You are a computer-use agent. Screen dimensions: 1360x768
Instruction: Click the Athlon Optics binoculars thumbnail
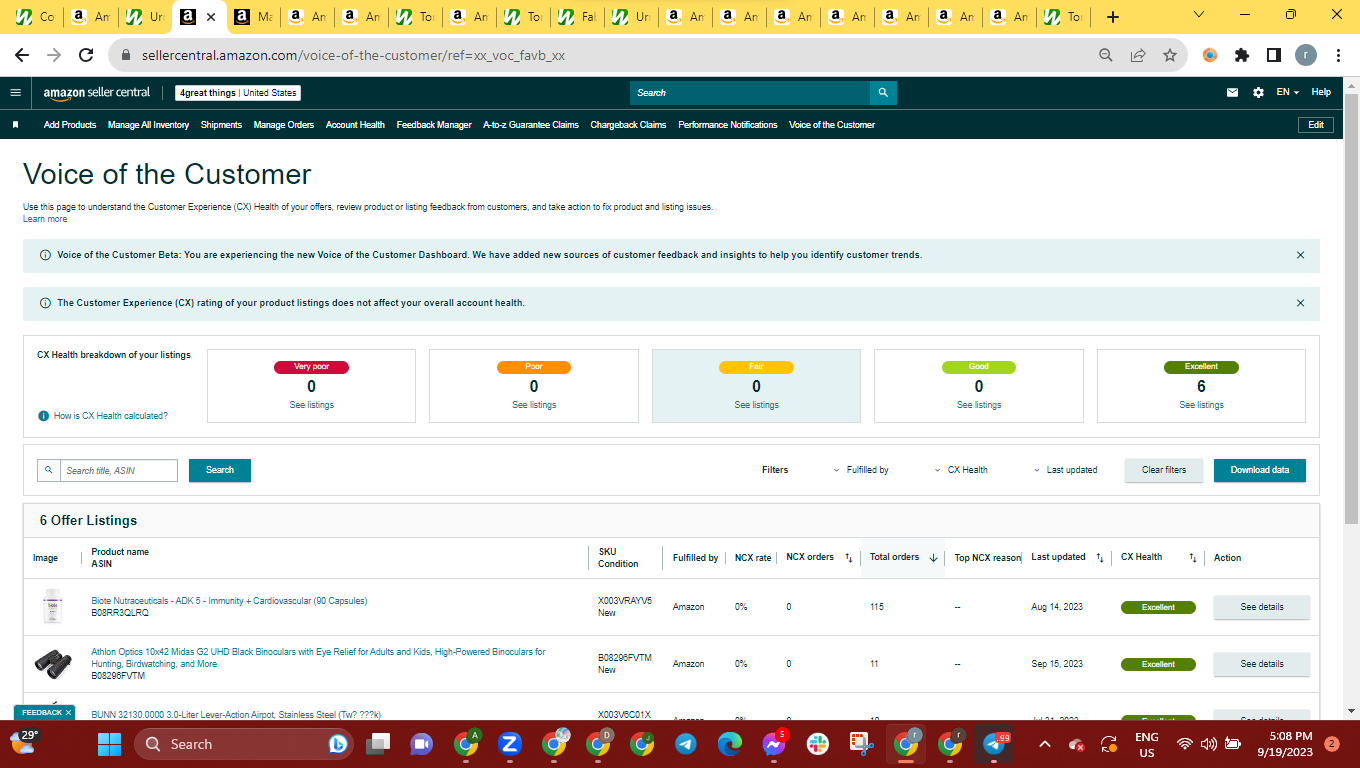coord(52,662)
